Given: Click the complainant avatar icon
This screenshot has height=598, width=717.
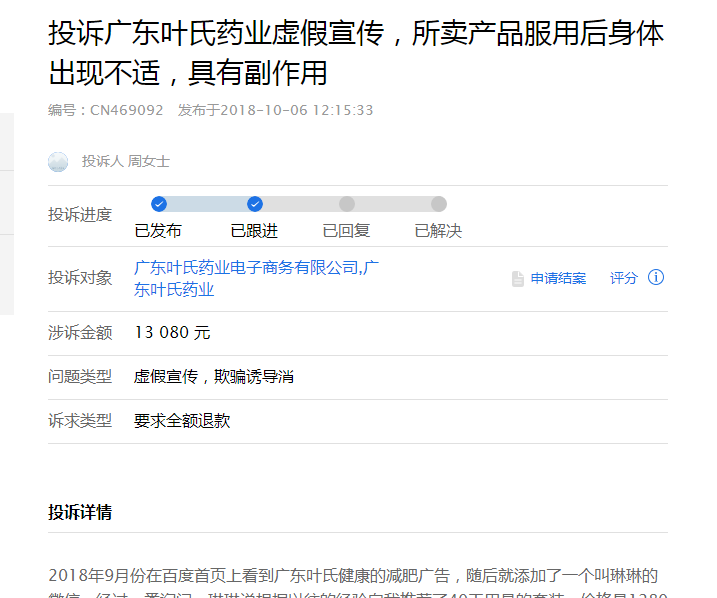Looking at the screenshot, I should pyautogui.click(x=58, y=162).
